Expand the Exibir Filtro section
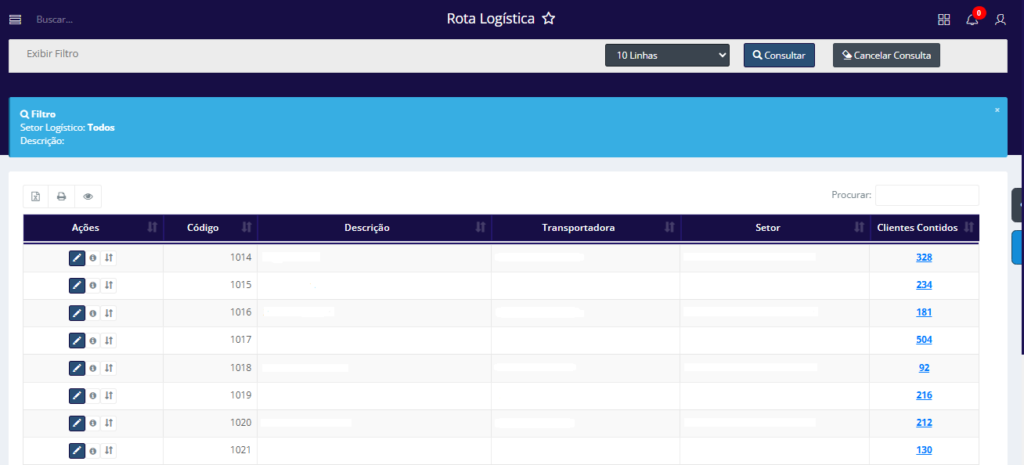 [52, 53]
